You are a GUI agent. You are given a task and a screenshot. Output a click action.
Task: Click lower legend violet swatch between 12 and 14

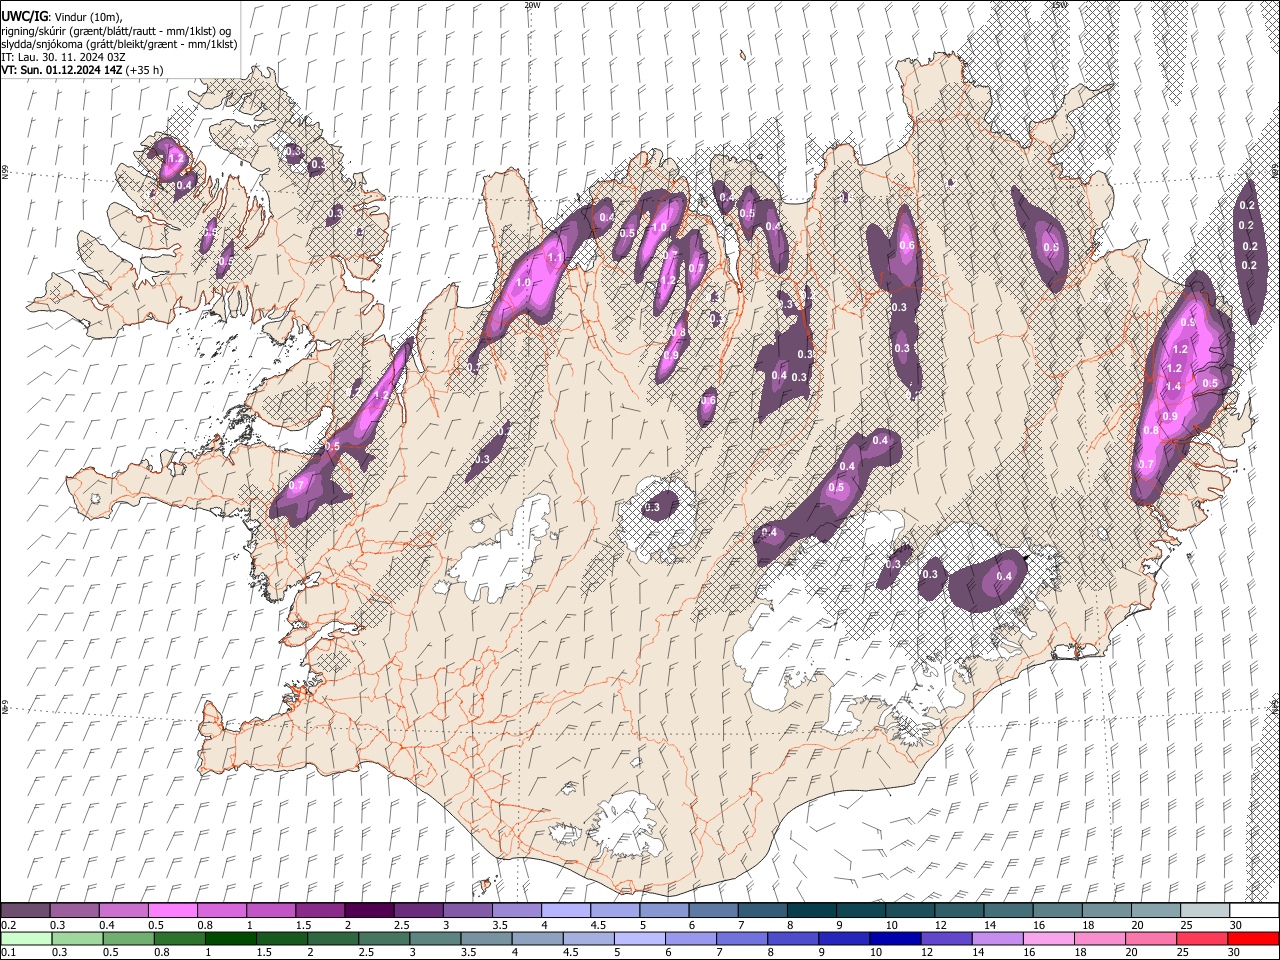click(948, 938)
